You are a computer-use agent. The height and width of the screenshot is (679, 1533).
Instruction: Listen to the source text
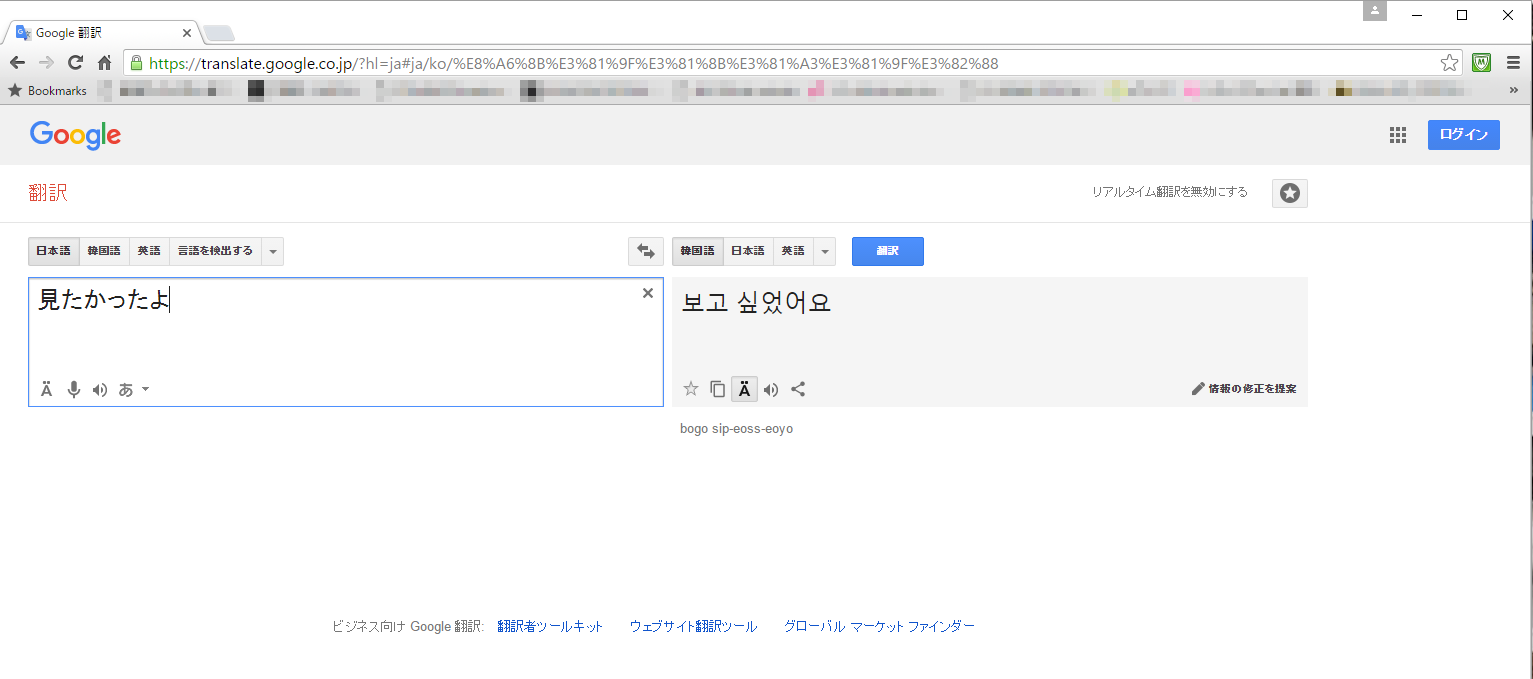point(100,389)
